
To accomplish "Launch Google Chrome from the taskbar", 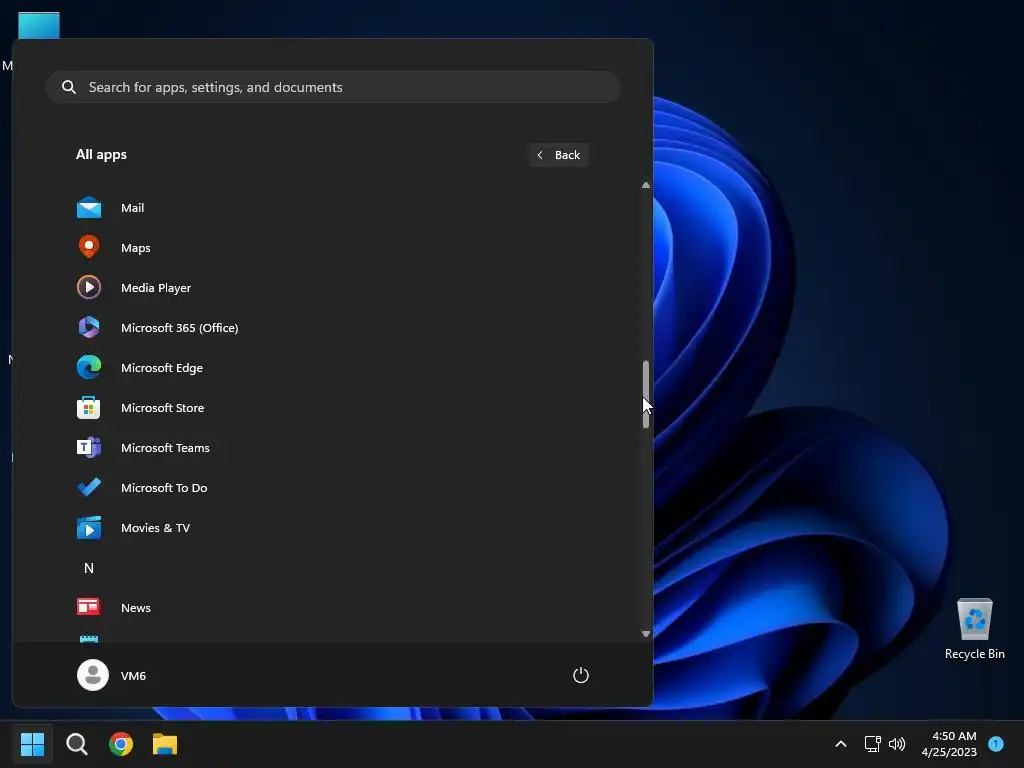I will 121,744.
